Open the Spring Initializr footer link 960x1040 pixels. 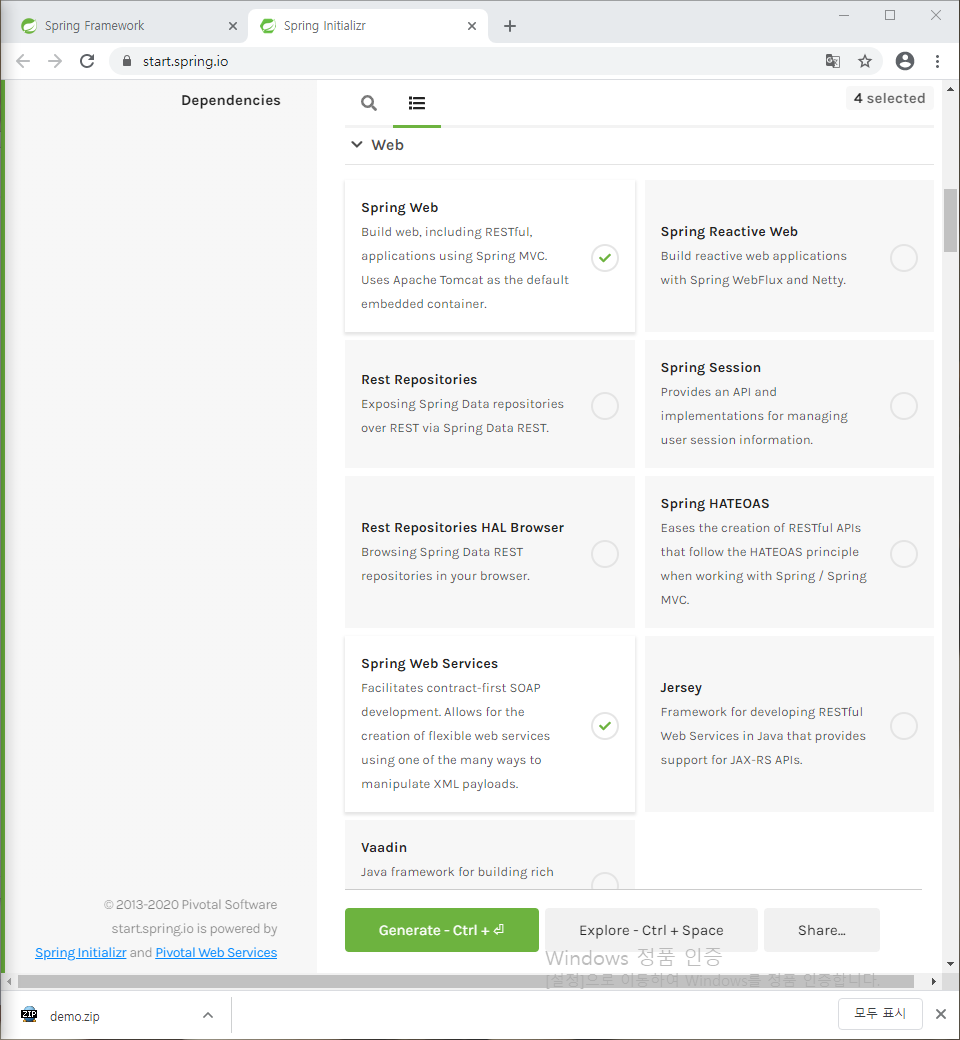80,952
